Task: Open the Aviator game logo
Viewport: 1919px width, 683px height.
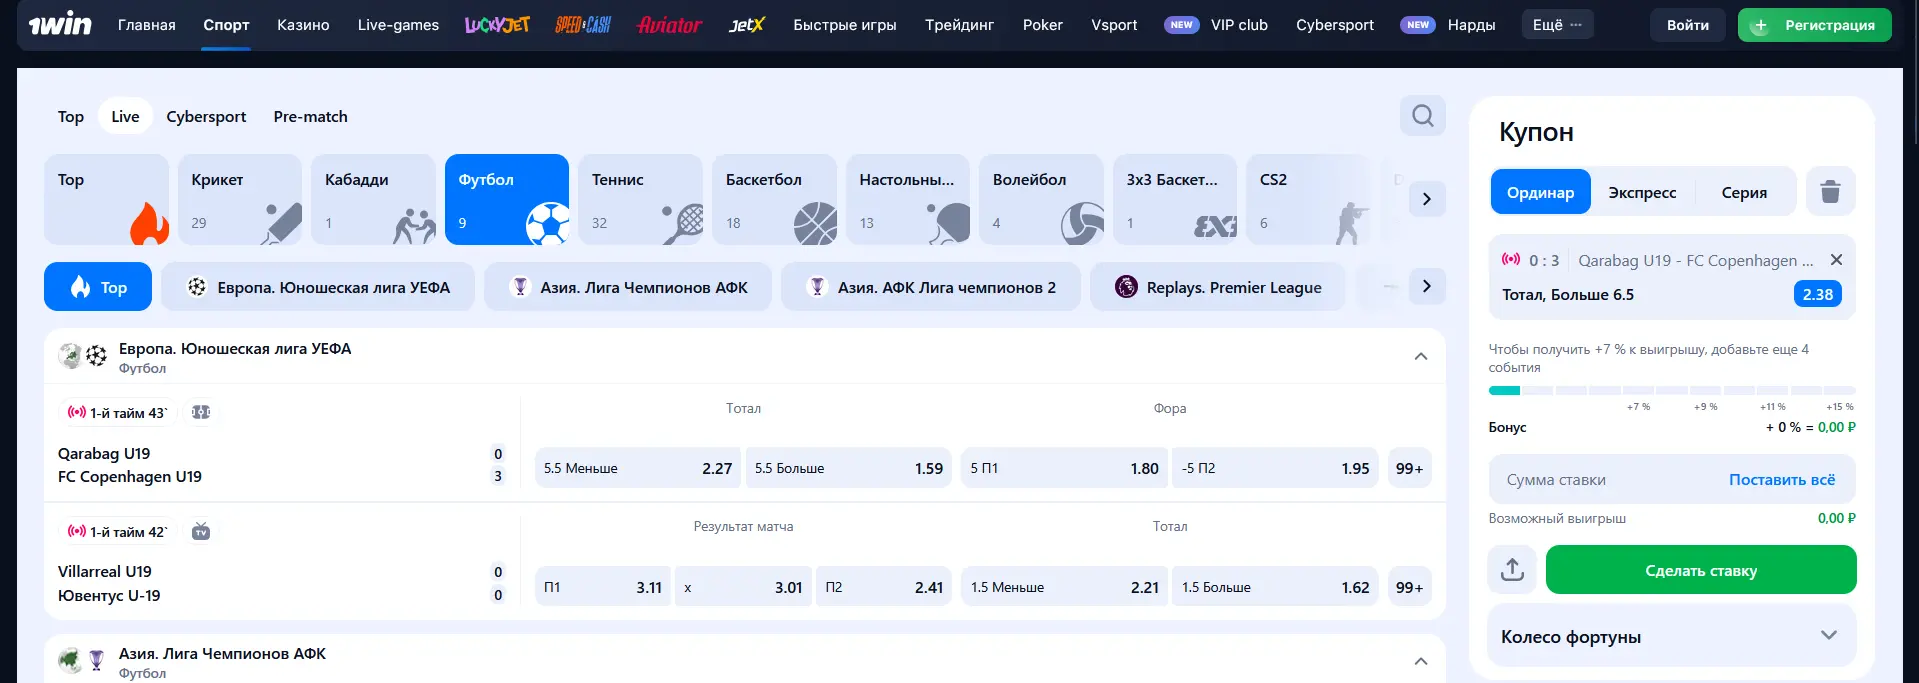Action: click(669, 25)
